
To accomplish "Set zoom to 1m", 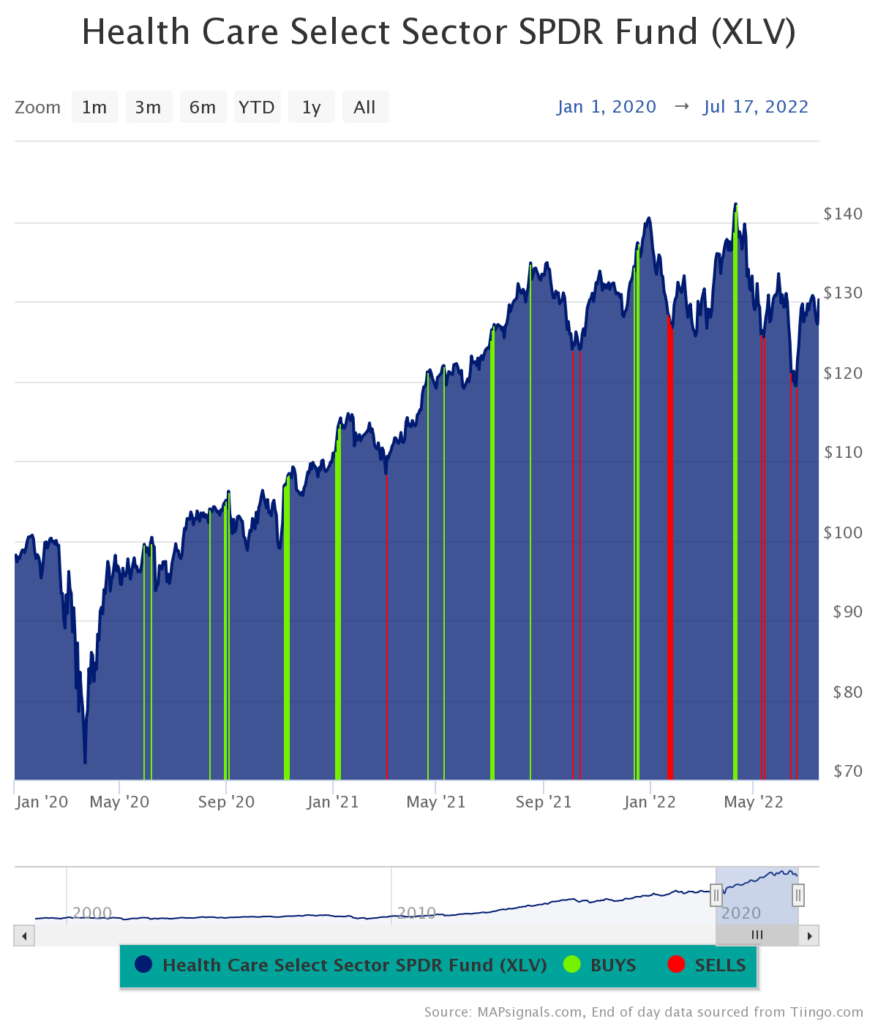I will pyautogui.click(x=94, y=107).
